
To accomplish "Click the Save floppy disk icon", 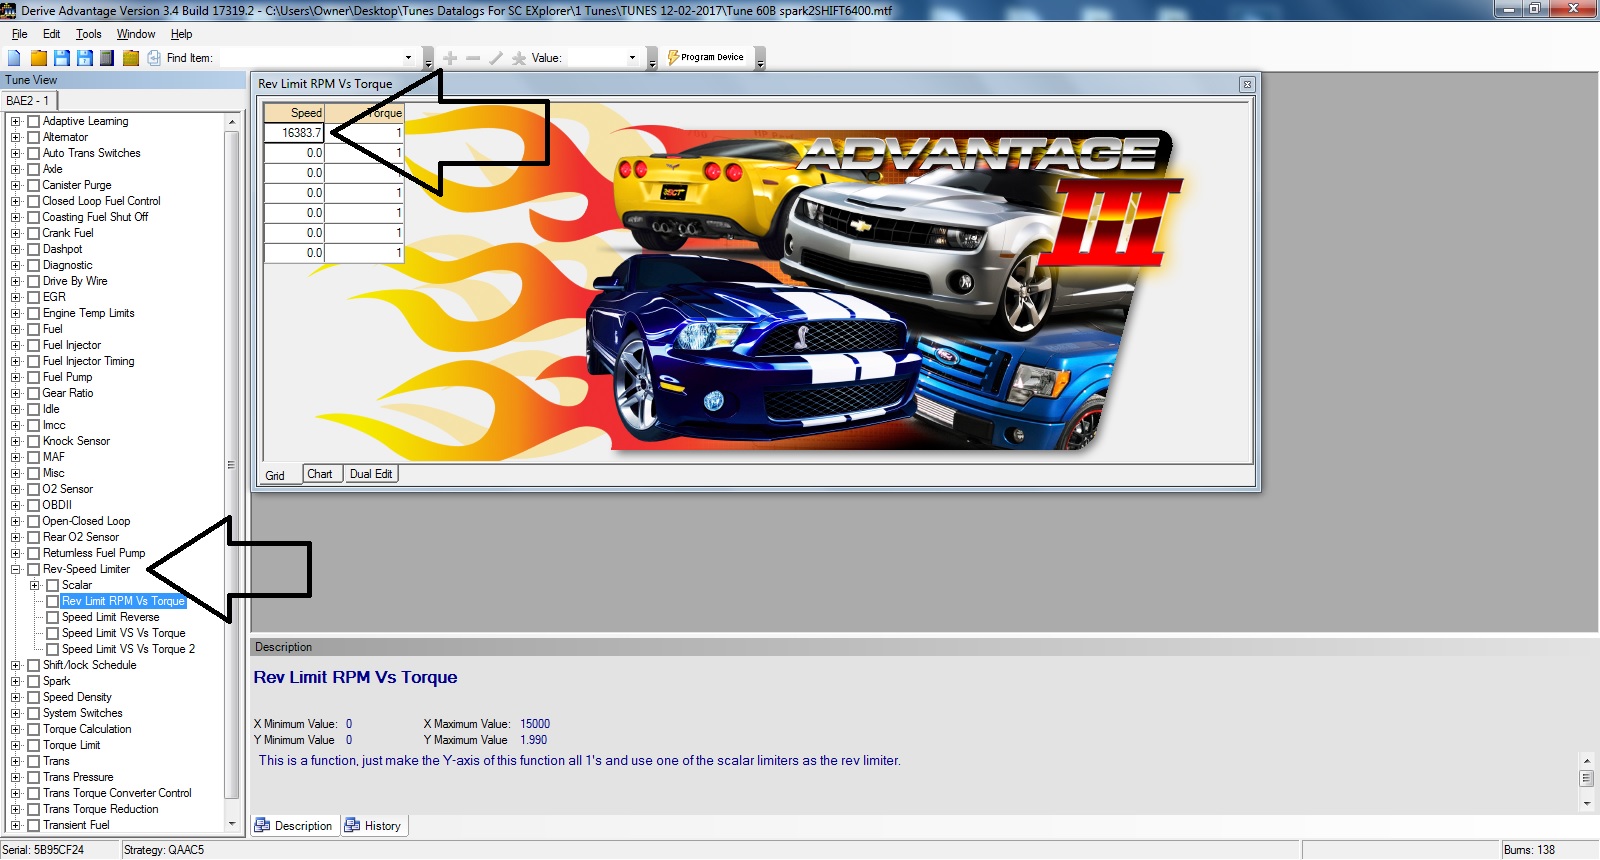I will (61, 58).
